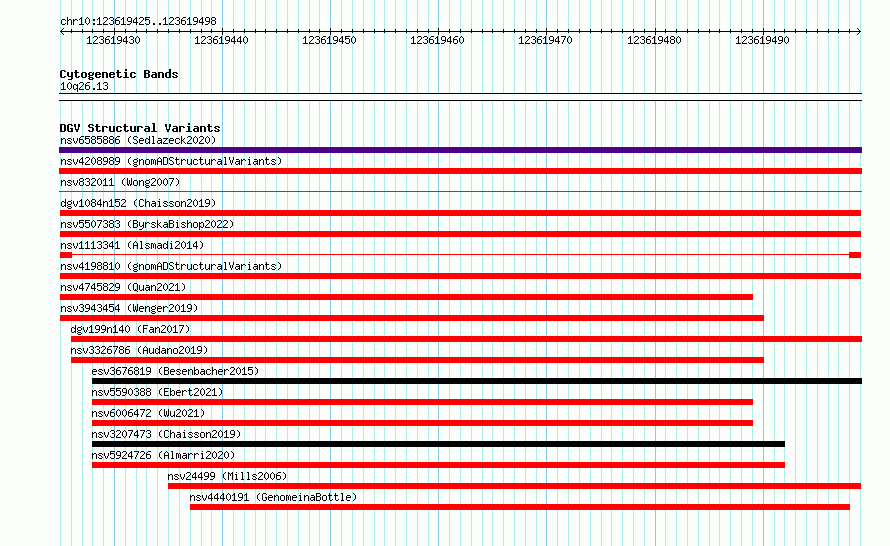Open nsv4208989 (gnomADStructuralVariants) label
Image resolution: width=890 pixels, height=546 pixels.
point(171,161)
